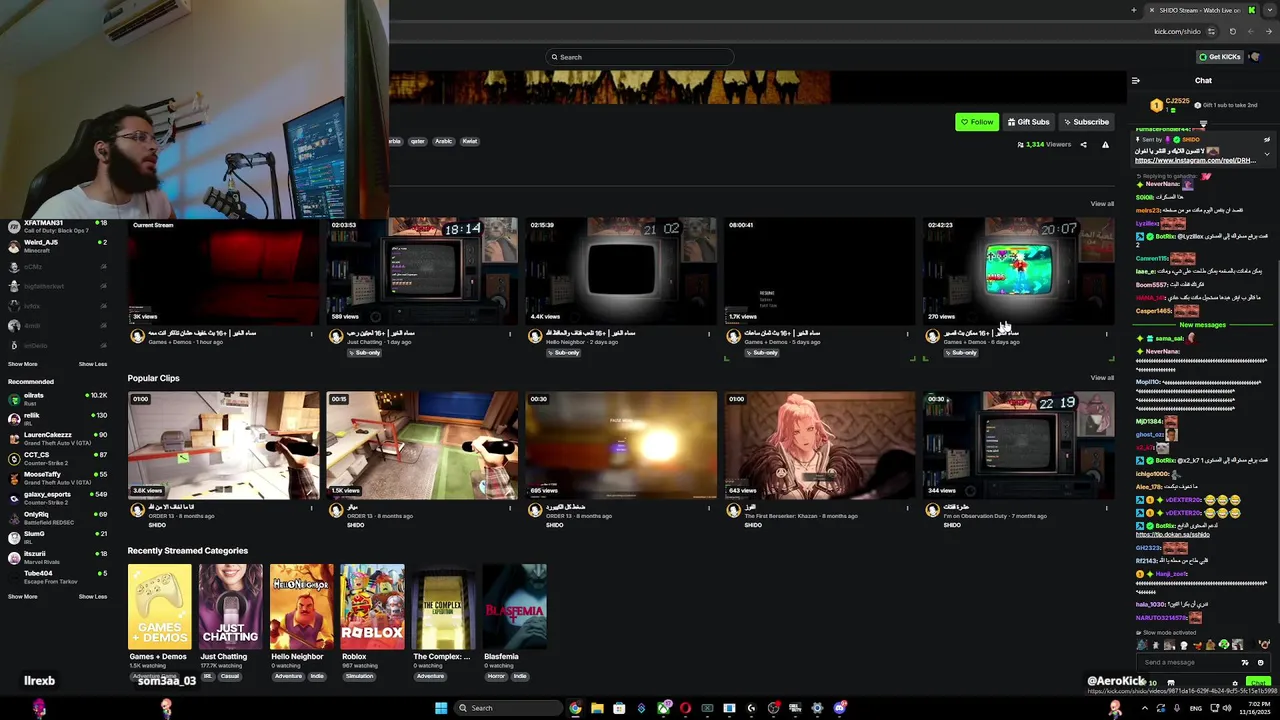Screen dimensions: 1280x720
Task: Open the Hello Neighbor category
Action: point(301,606)
